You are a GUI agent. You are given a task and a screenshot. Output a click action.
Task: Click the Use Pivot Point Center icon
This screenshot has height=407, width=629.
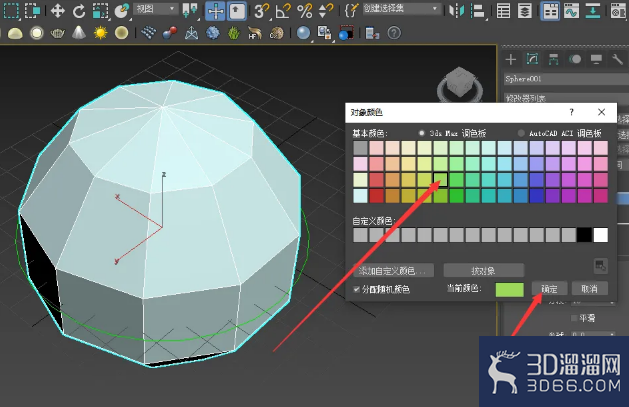coord(189,11)
